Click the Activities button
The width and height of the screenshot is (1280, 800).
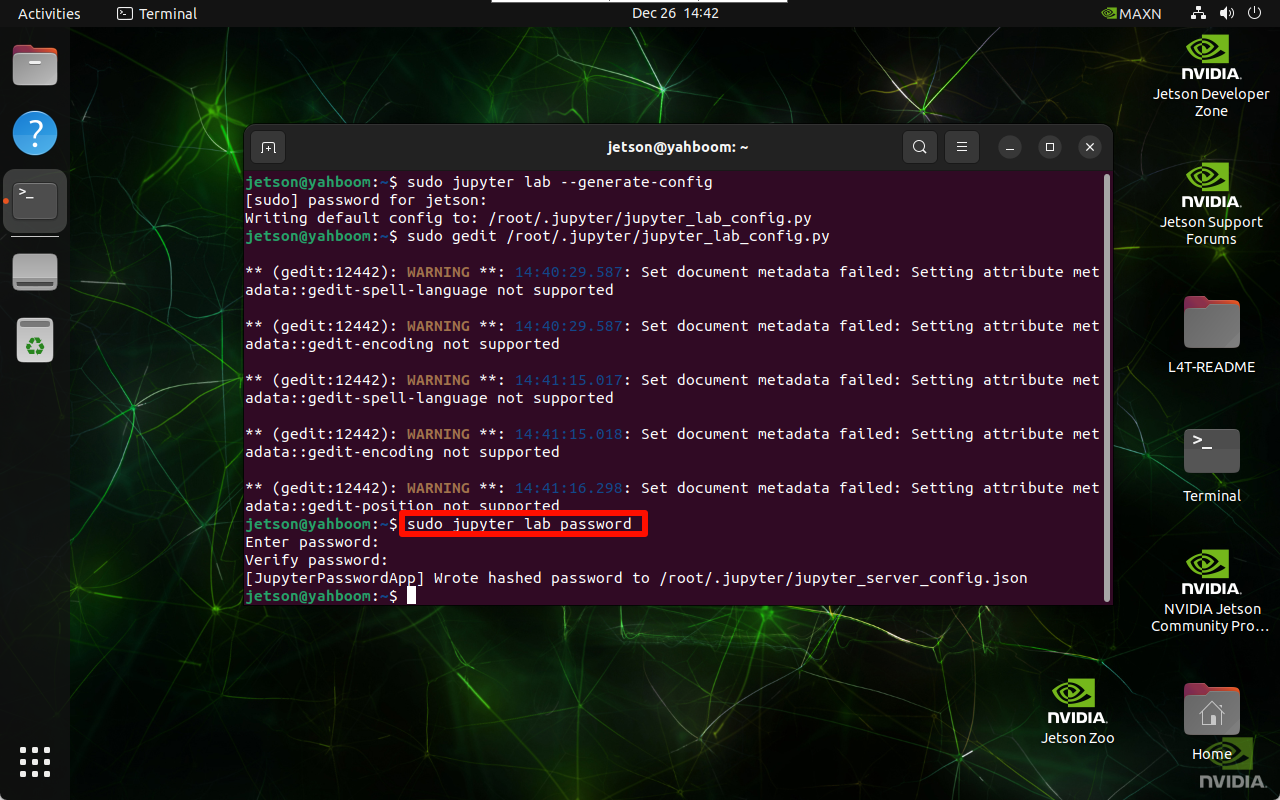click(x=49, y=13)
